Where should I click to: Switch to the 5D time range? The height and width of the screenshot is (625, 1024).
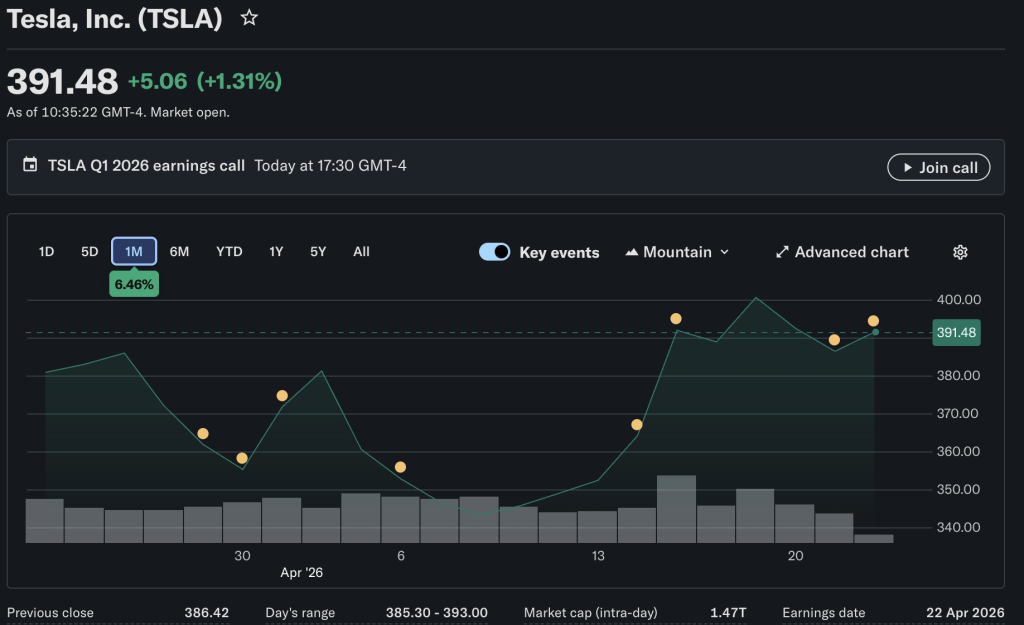click(90, 252)
